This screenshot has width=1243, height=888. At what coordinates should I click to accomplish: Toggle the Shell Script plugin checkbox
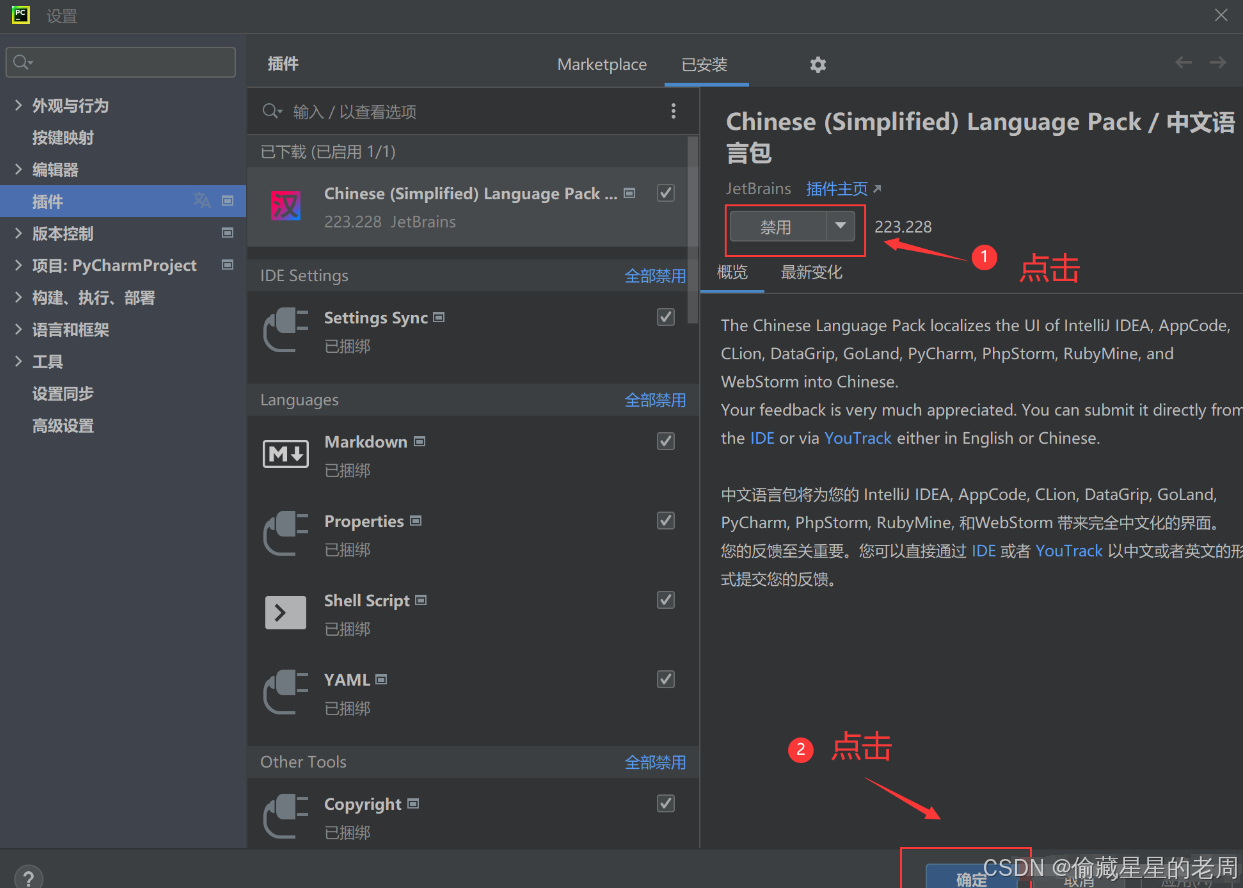[x=666, y=600]
